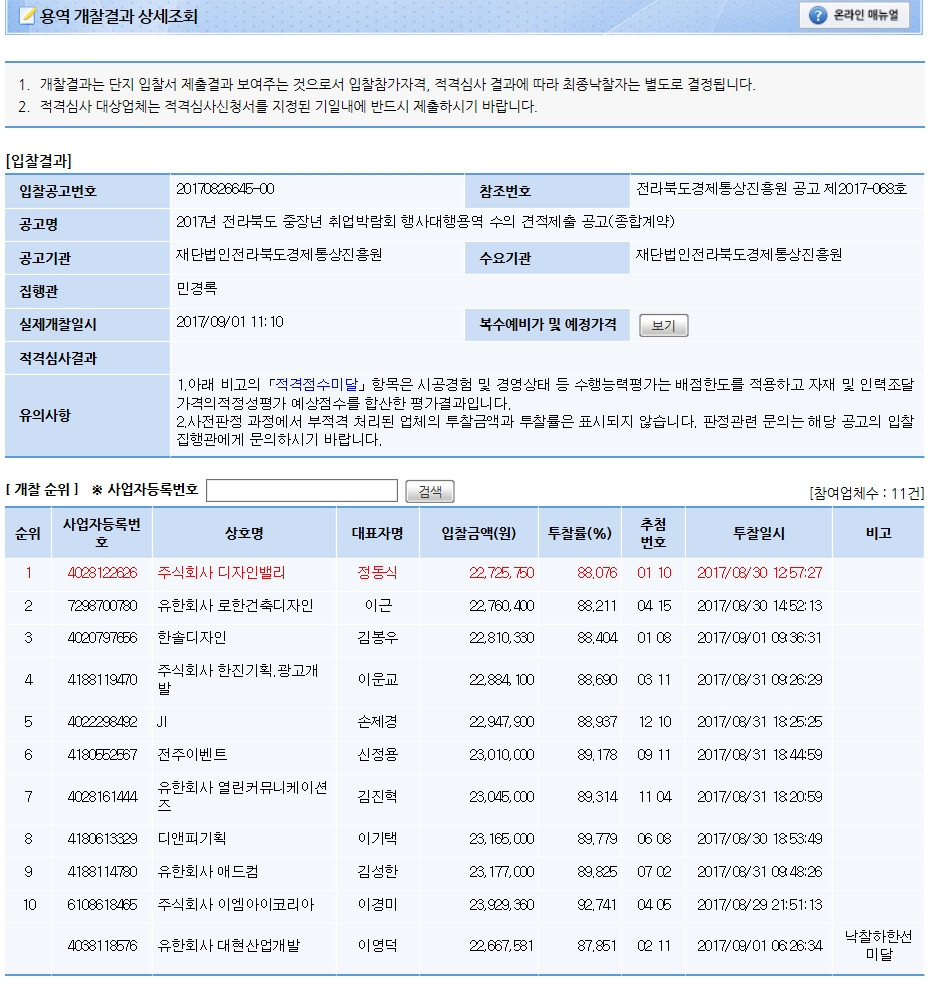Click 주식회사 이엠아이코리아 row name
The image size is (941, 990).
pos(235,904)
